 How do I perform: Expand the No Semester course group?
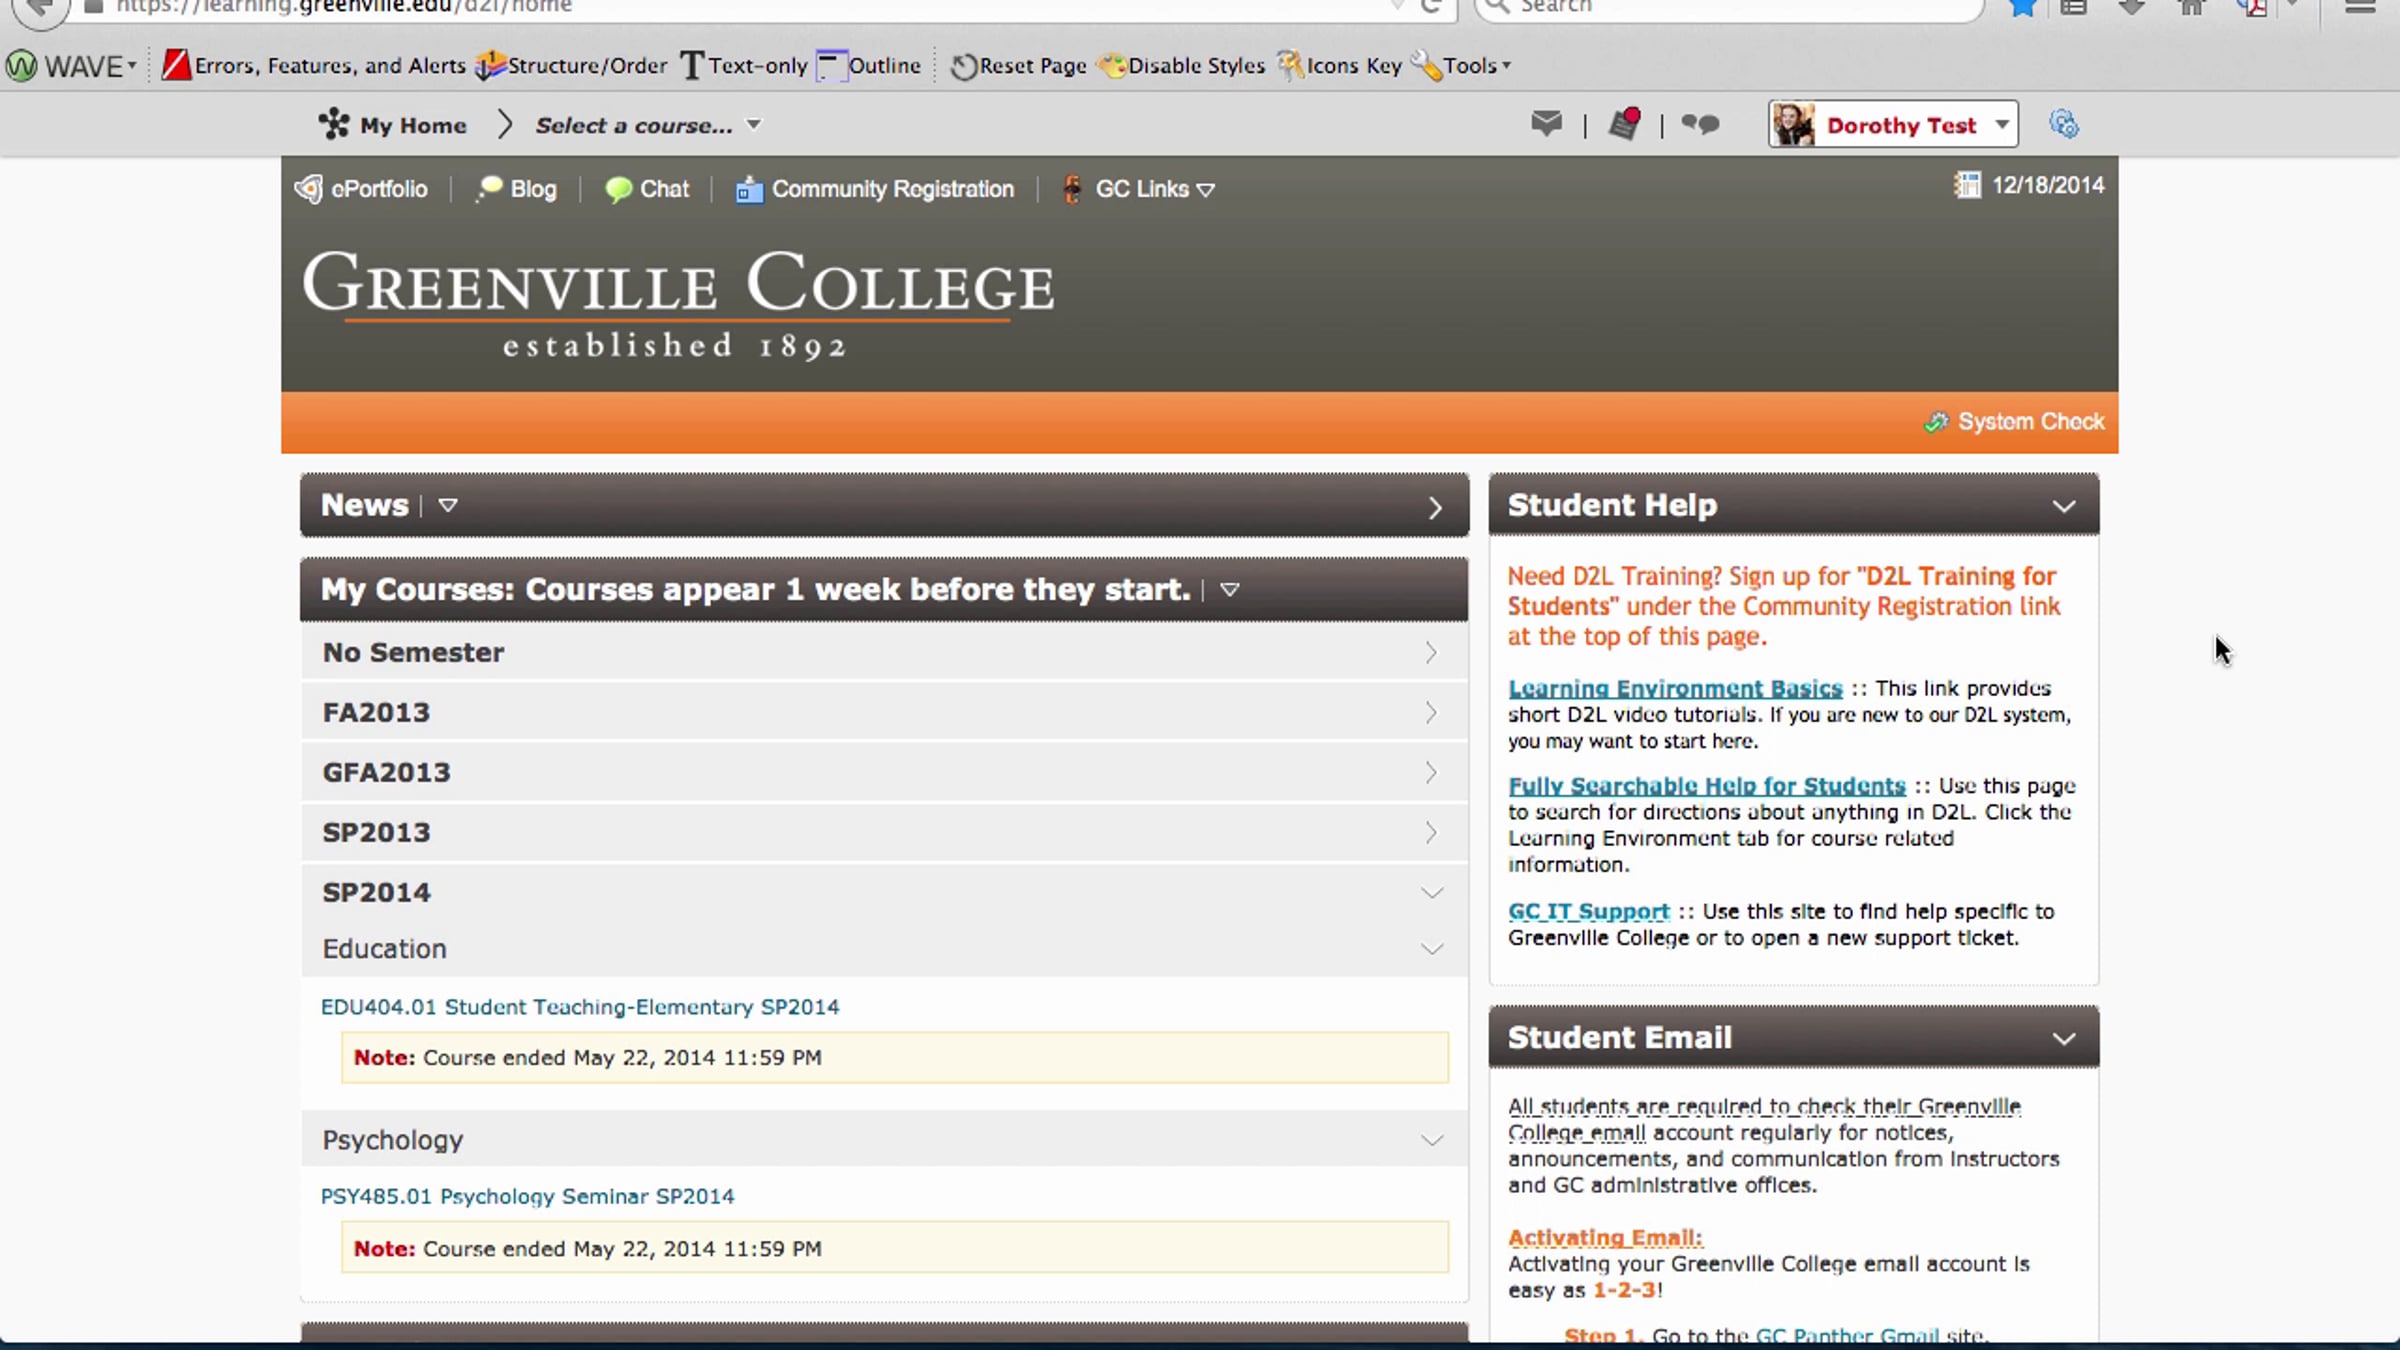884,652
